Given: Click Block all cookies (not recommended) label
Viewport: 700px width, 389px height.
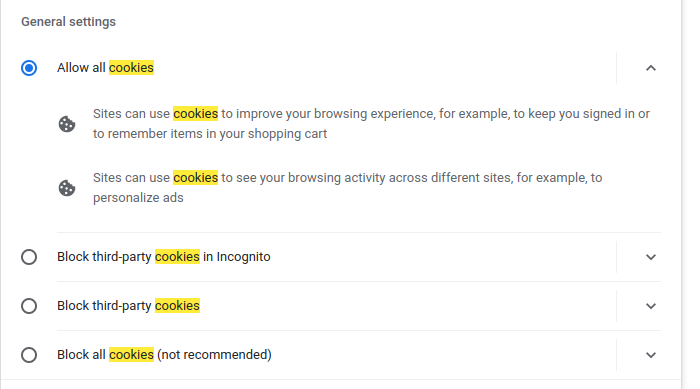Looking at the screenshot, I should pyautogui.click(x=164, y=355).
